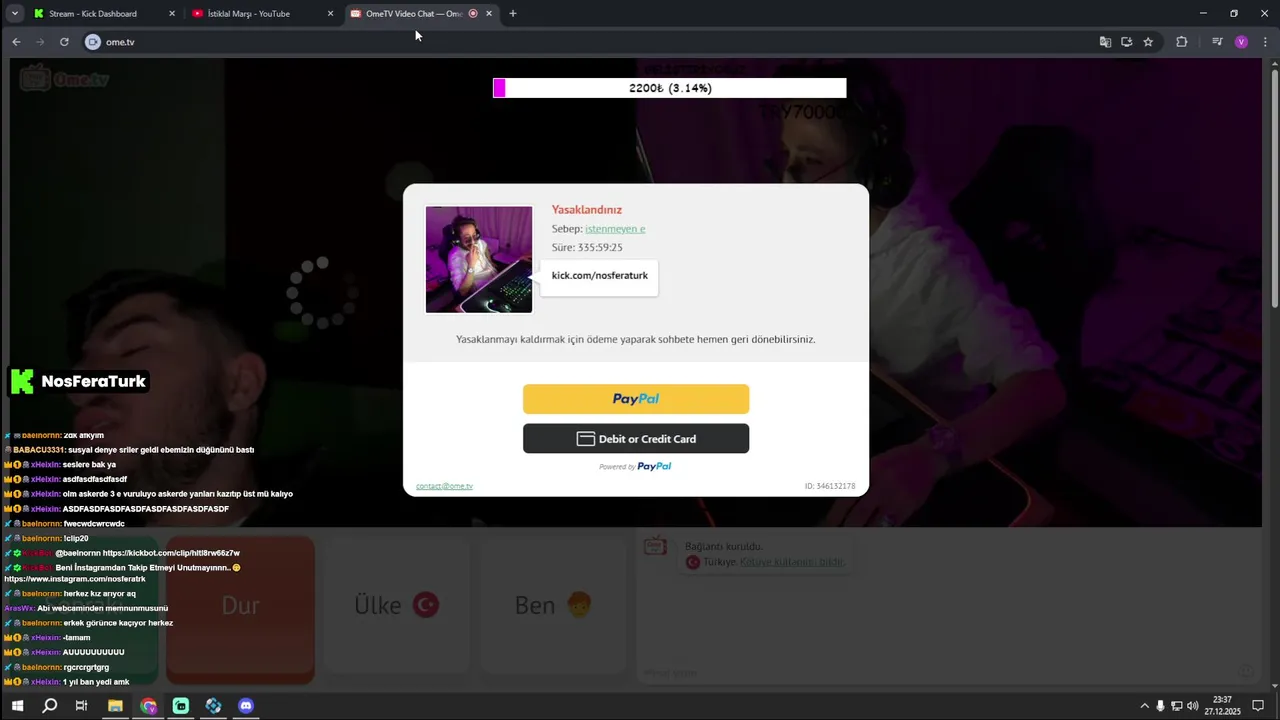Open the volume speaker tray icon

pos(1192,706)
